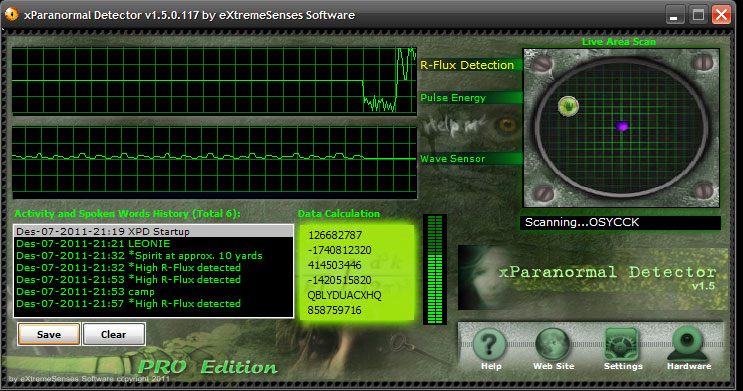Viewport: 743px width, 391px height.
Task: Click data value -1420515820
Action: [340, 280]
